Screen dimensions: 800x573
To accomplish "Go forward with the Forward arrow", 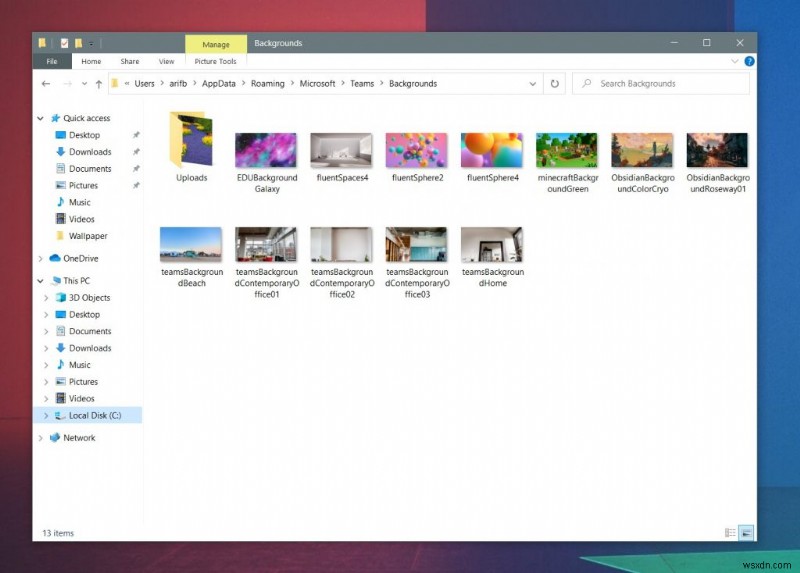I will point(67,84).
